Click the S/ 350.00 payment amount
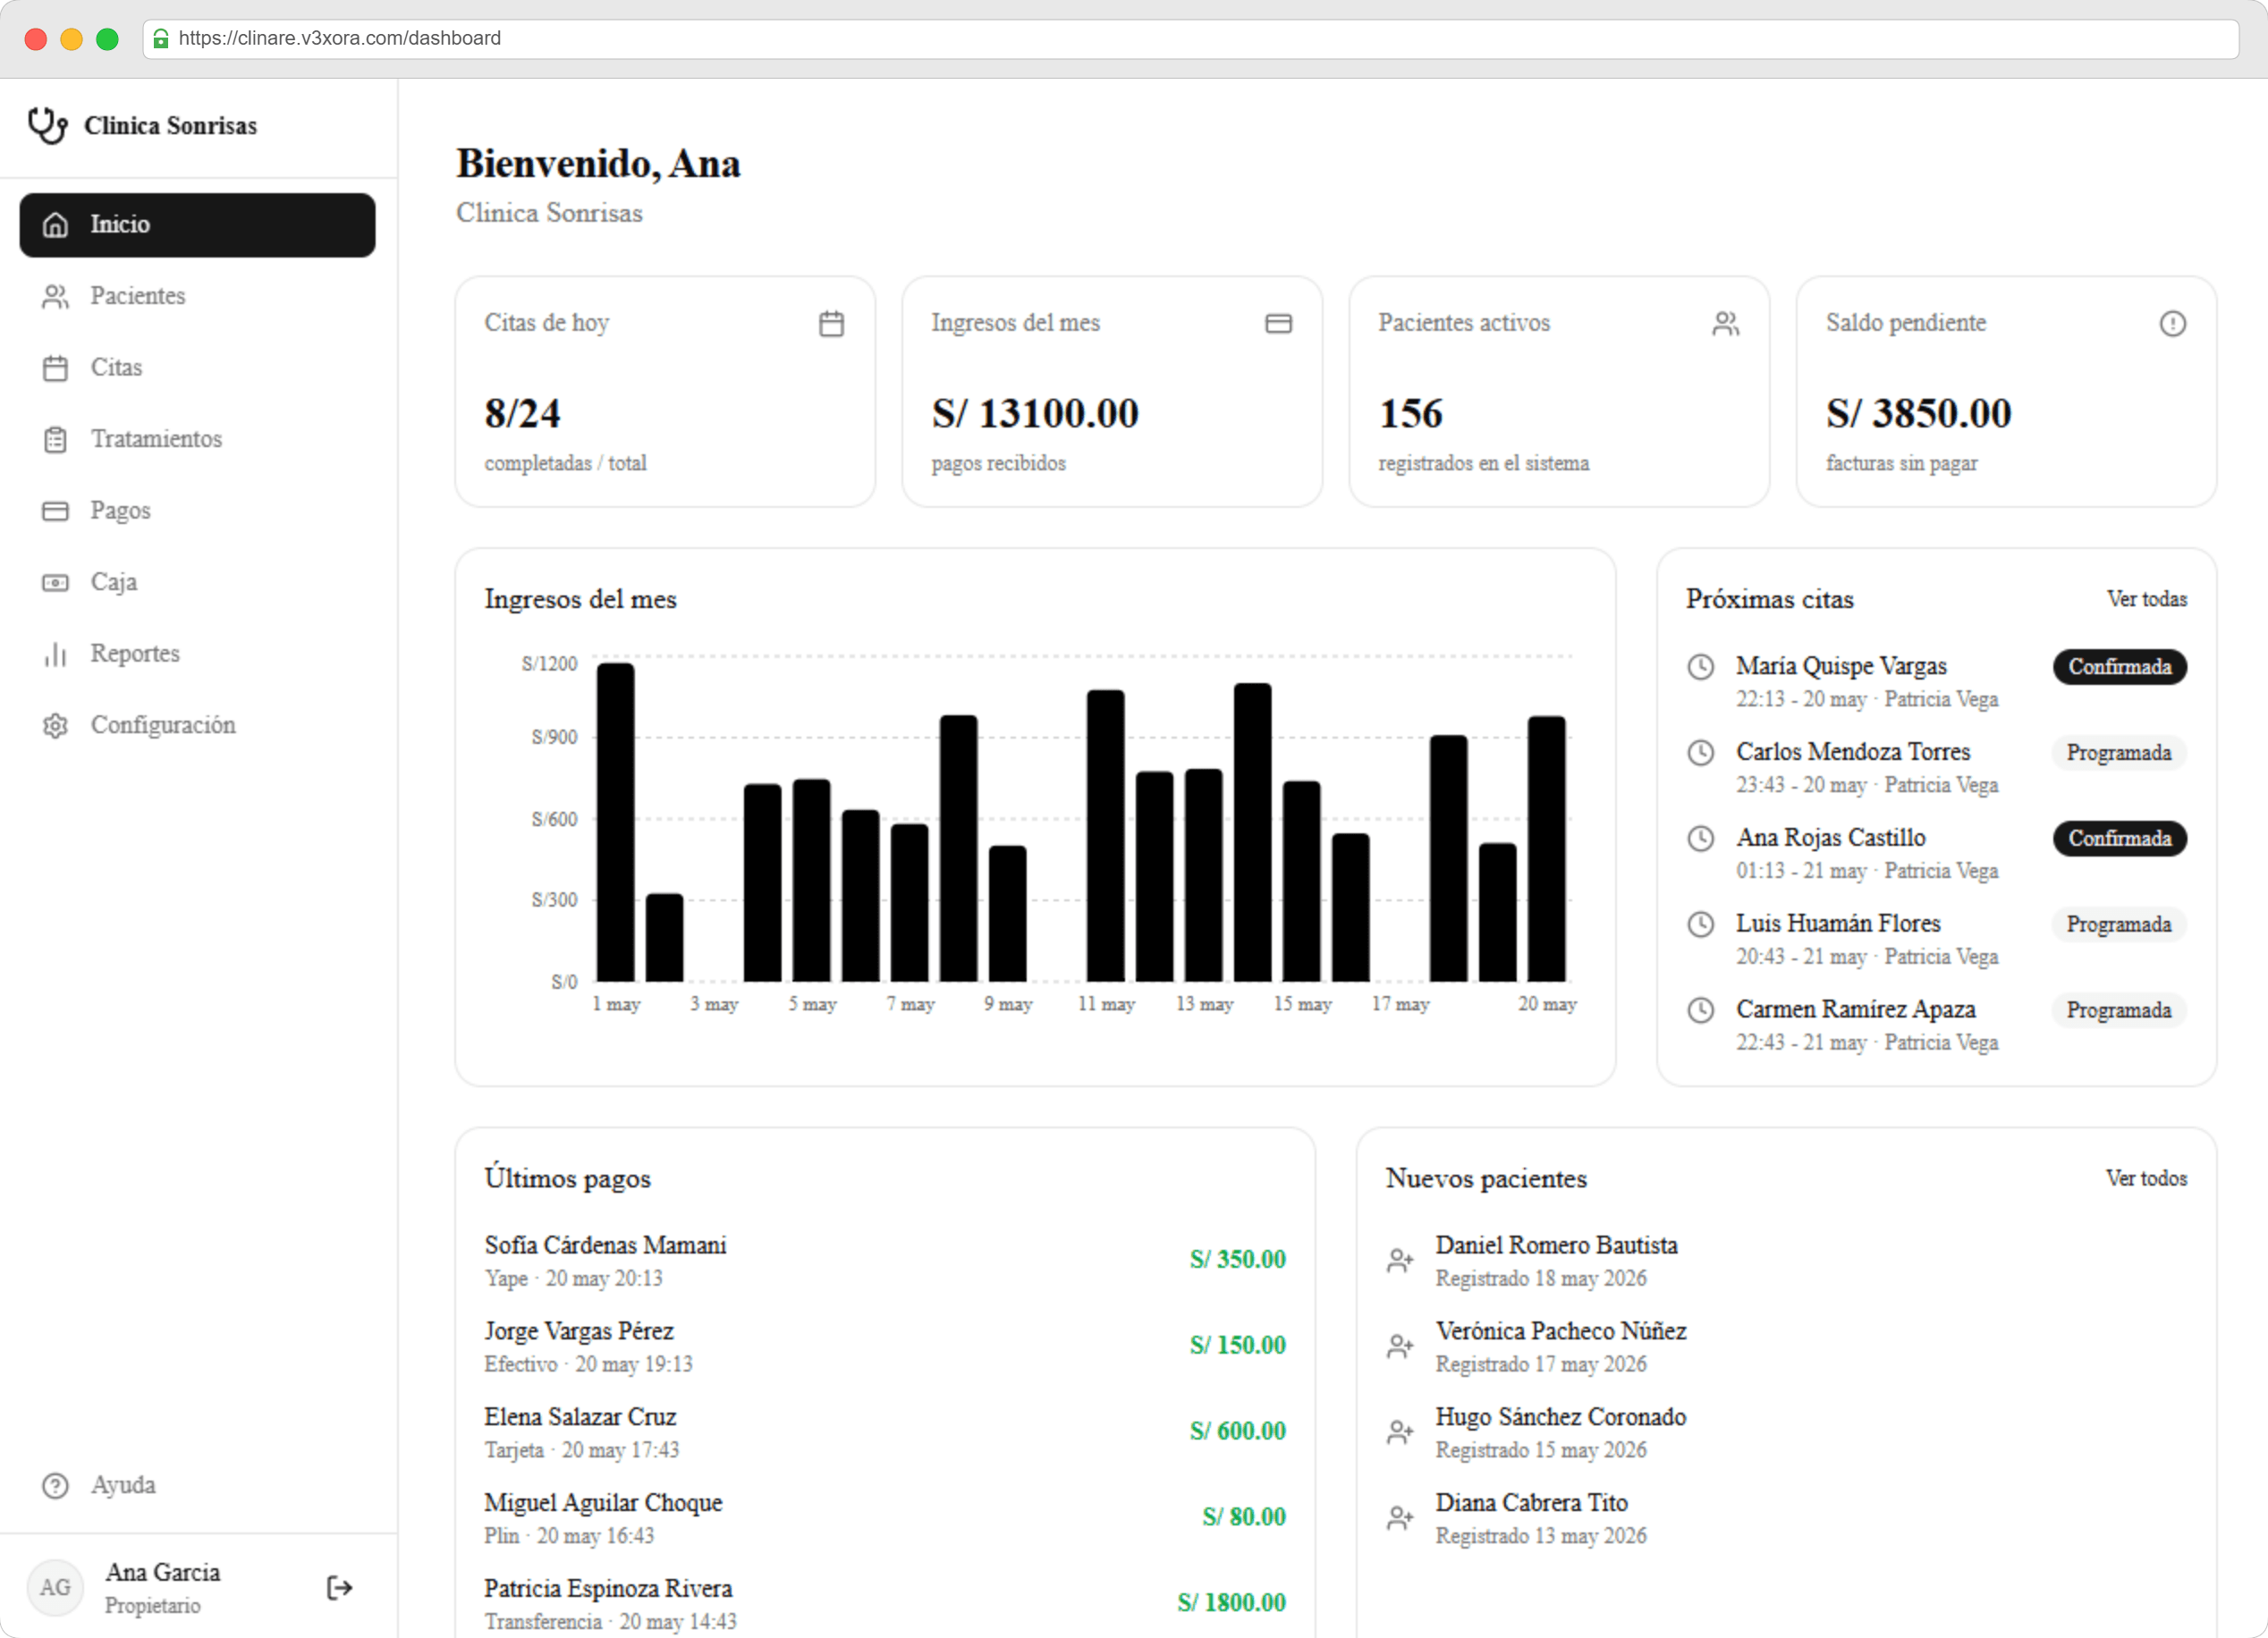The image size is (2268, 1638). click(1237, 1260)
